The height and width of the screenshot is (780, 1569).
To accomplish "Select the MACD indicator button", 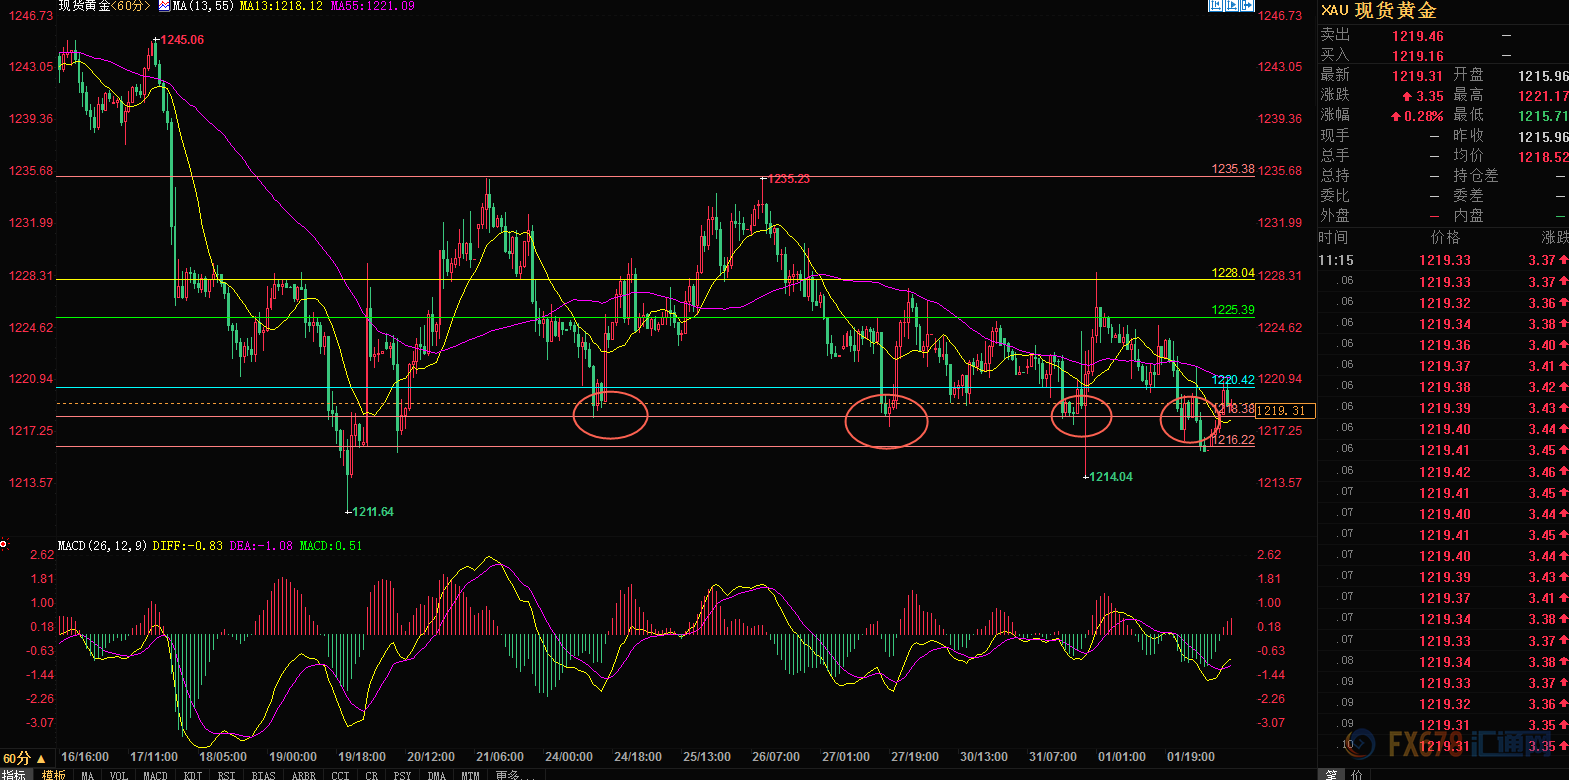I will 155,775.
